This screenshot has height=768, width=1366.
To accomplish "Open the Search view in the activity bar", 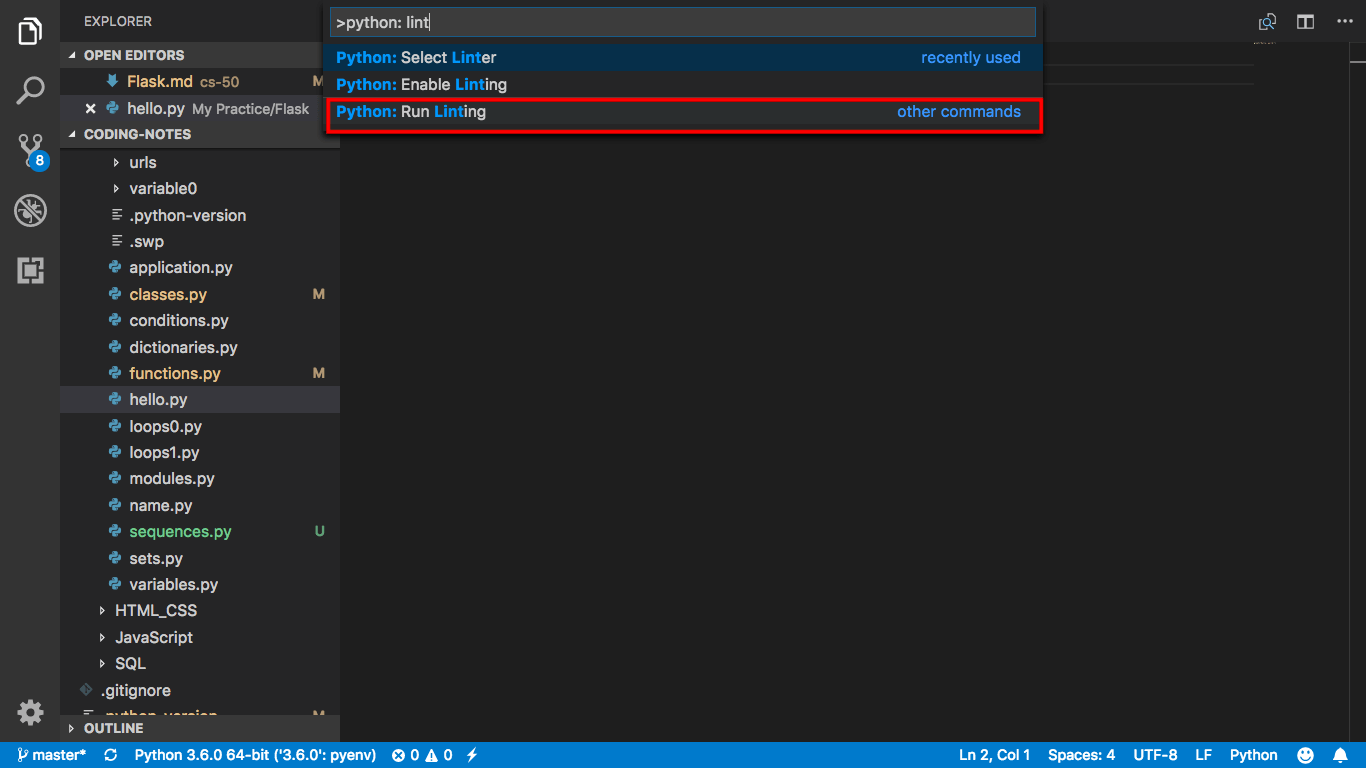I will coord(30,91).
